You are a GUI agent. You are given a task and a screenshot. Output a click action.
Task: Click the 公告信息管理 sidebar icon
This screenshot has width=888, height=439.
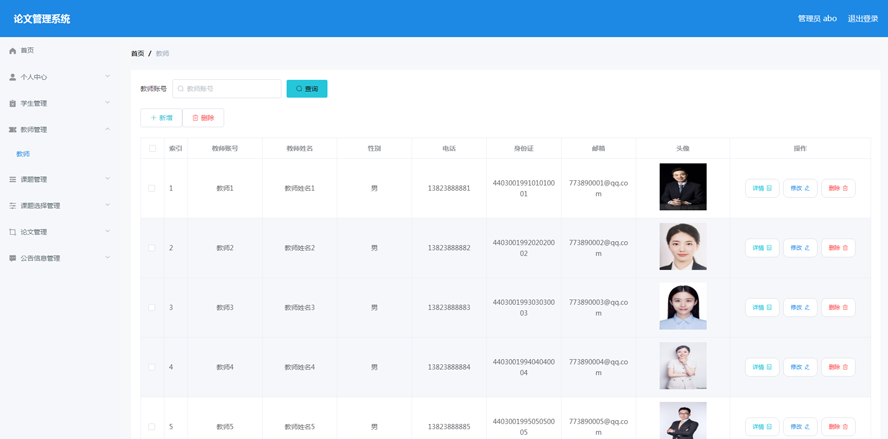pos(13,258)
